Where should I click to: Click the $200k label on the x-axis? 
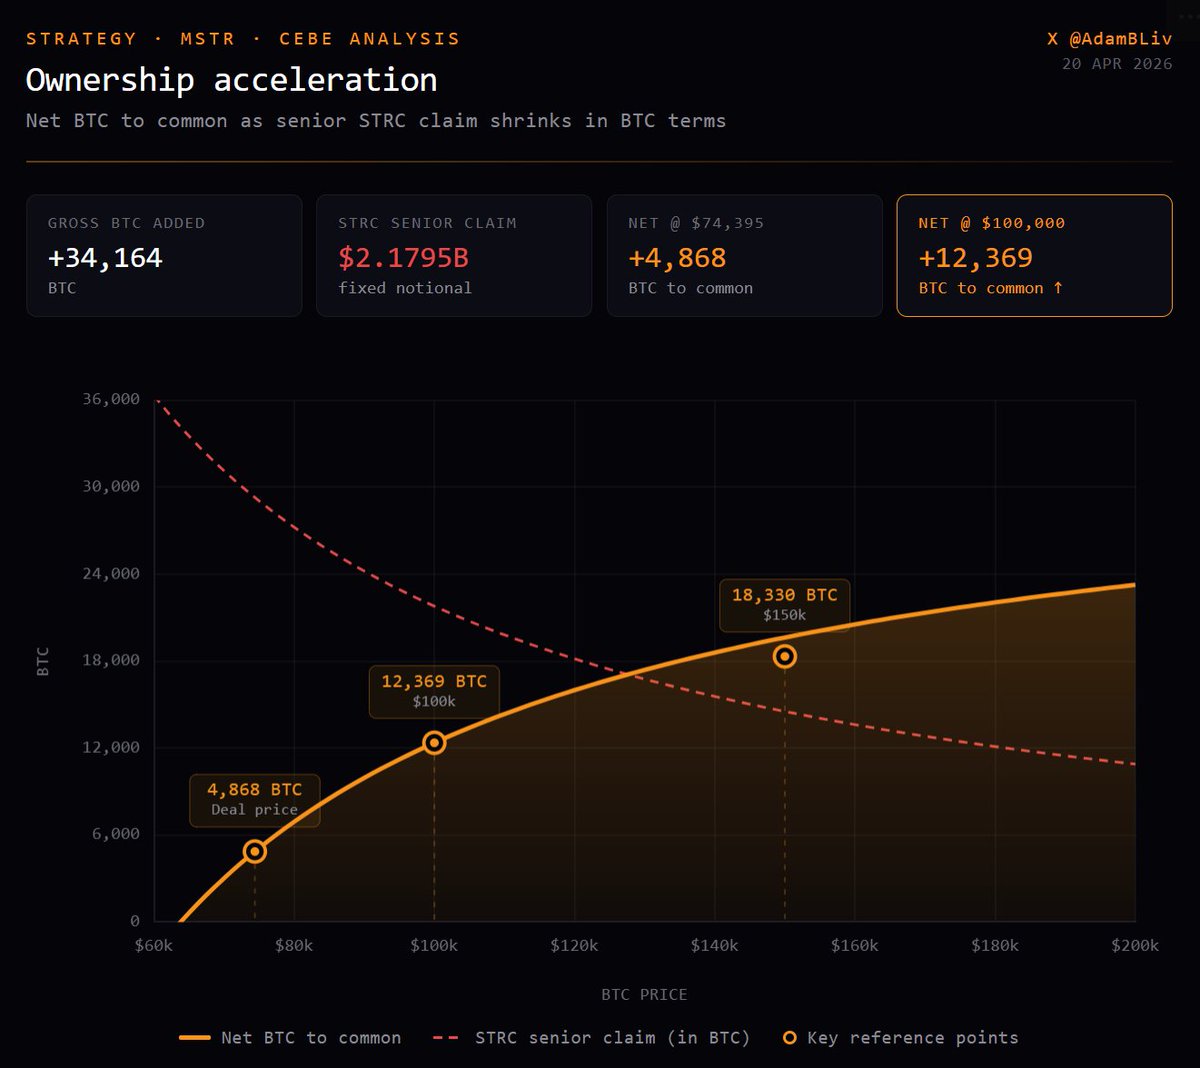coord(1135,945)
